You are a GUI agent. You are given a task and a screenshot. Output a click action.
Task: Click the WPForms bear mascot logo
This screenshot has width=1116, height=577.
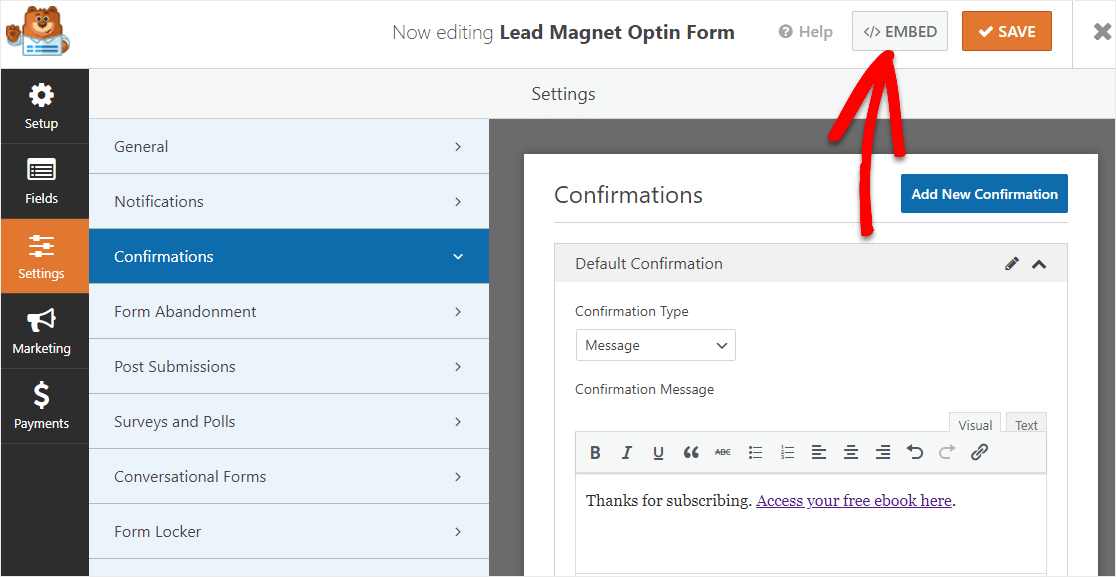[37, 32]
